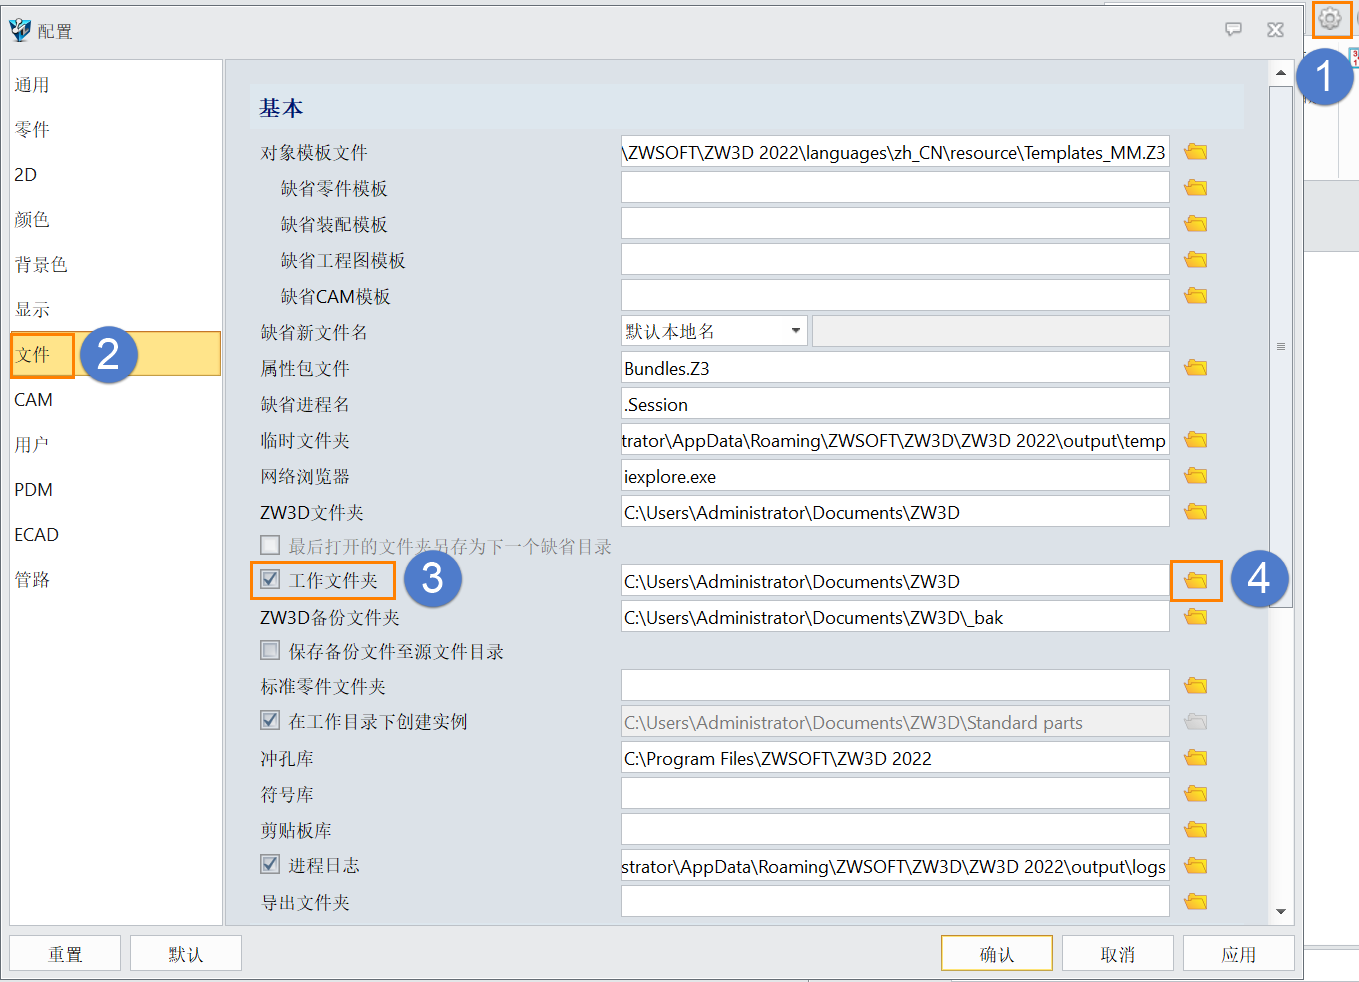Image resolution: width=1359 pixels, height=982 pixels.
Task: Select the CAM category
Action: [x=116, y=400]
